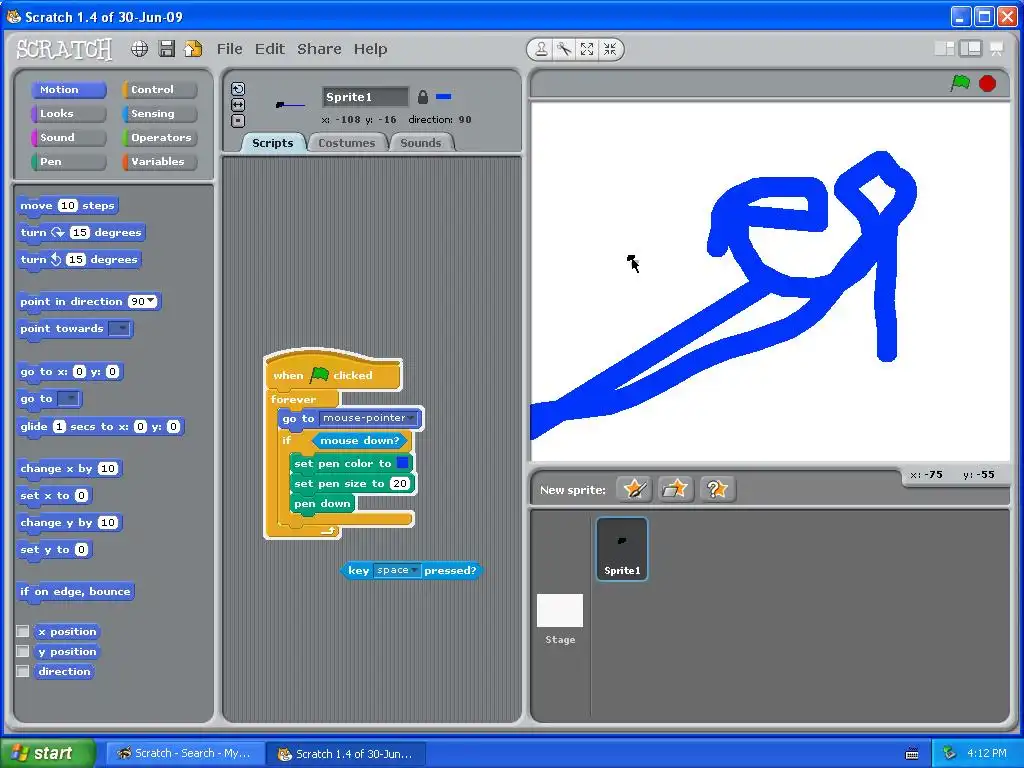Select the shrink sprite tool
The width and height of the screenshot is (1024, 768).
tap(610, 49)
